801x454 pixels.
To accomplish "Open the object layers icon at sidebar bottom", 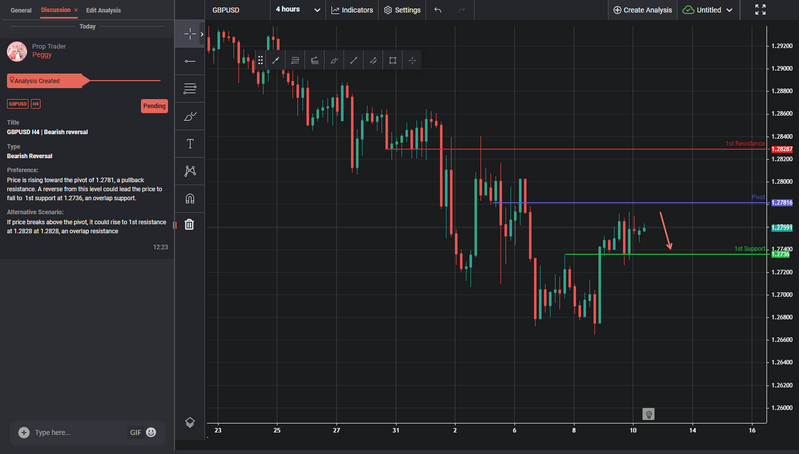I will click(x=190, y=422).
